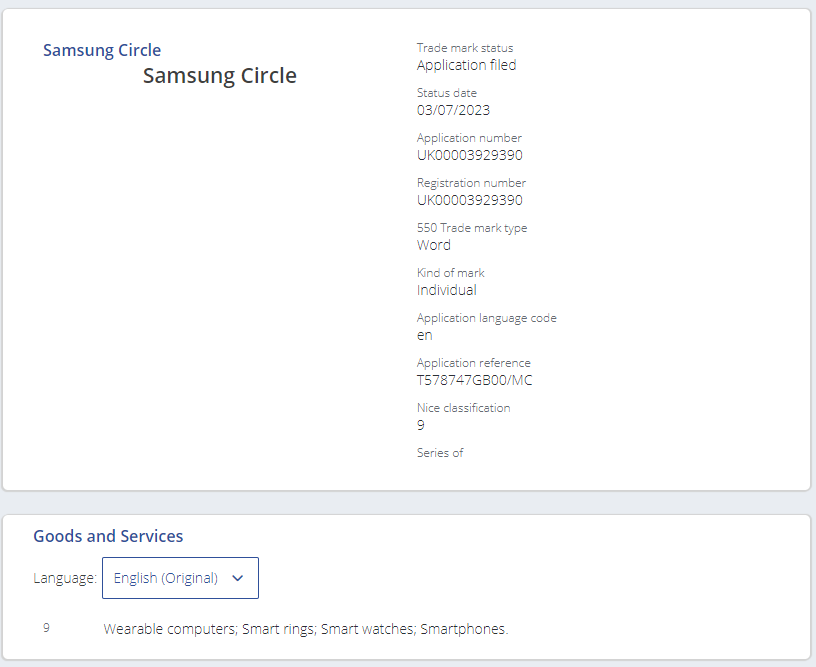Click the Application filed status value
Viewport: 816px width, 667px height.
coord(466,65)
